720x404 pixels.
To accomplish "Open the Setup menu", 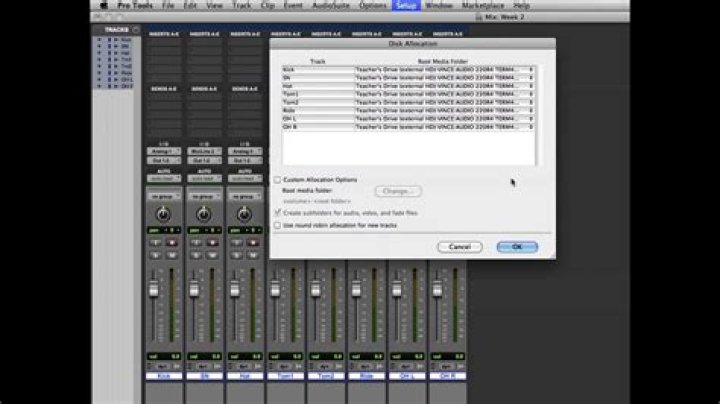I will [x=405, y=5].
